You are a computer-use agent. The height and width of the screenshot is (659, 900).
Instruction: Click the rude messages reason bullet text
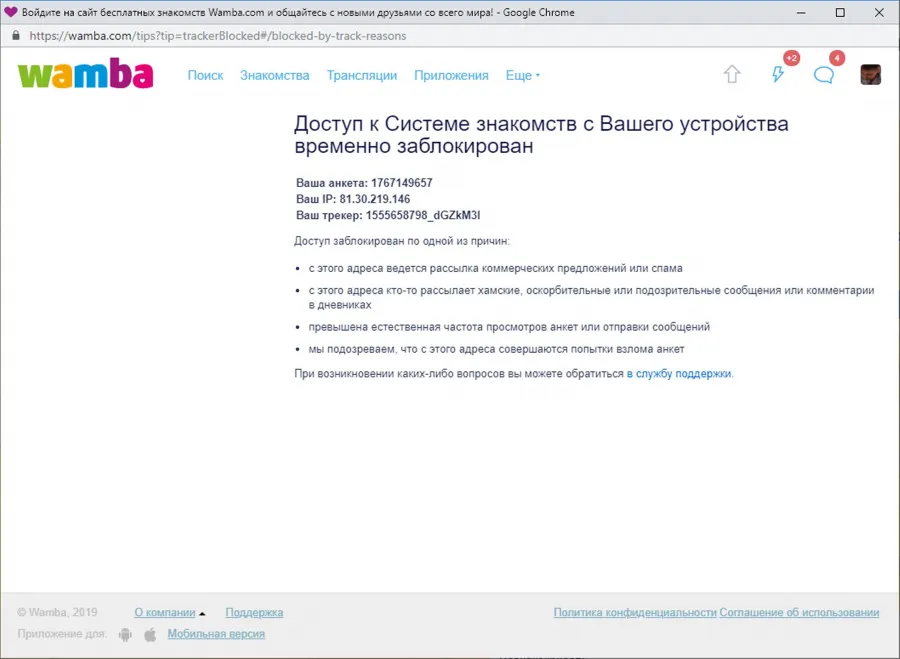click(592, 297)
